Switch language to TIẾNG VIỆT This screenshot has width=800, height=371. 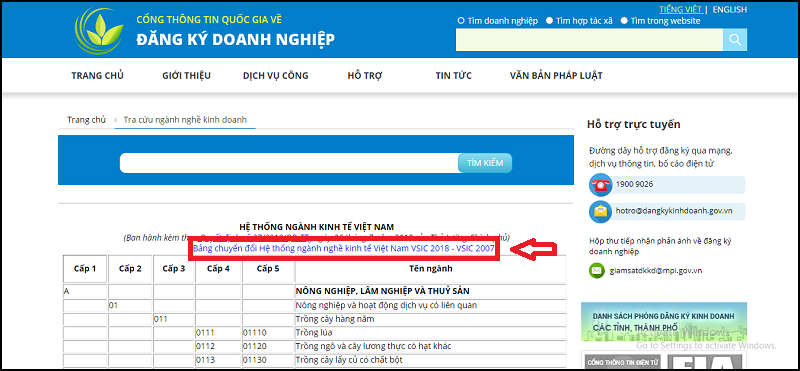(x=681, y=9)
